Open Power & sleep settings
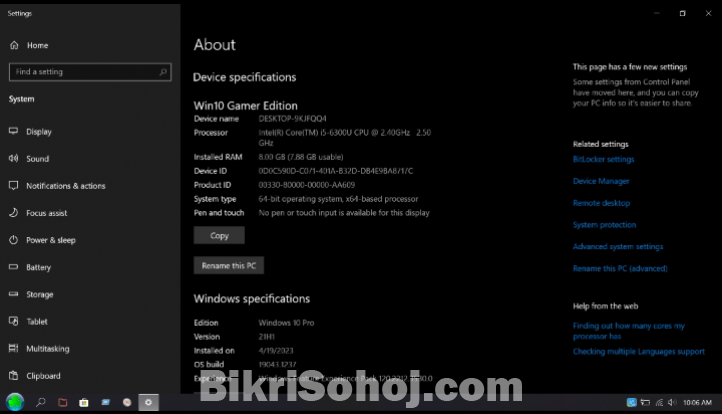 point(51,240)
